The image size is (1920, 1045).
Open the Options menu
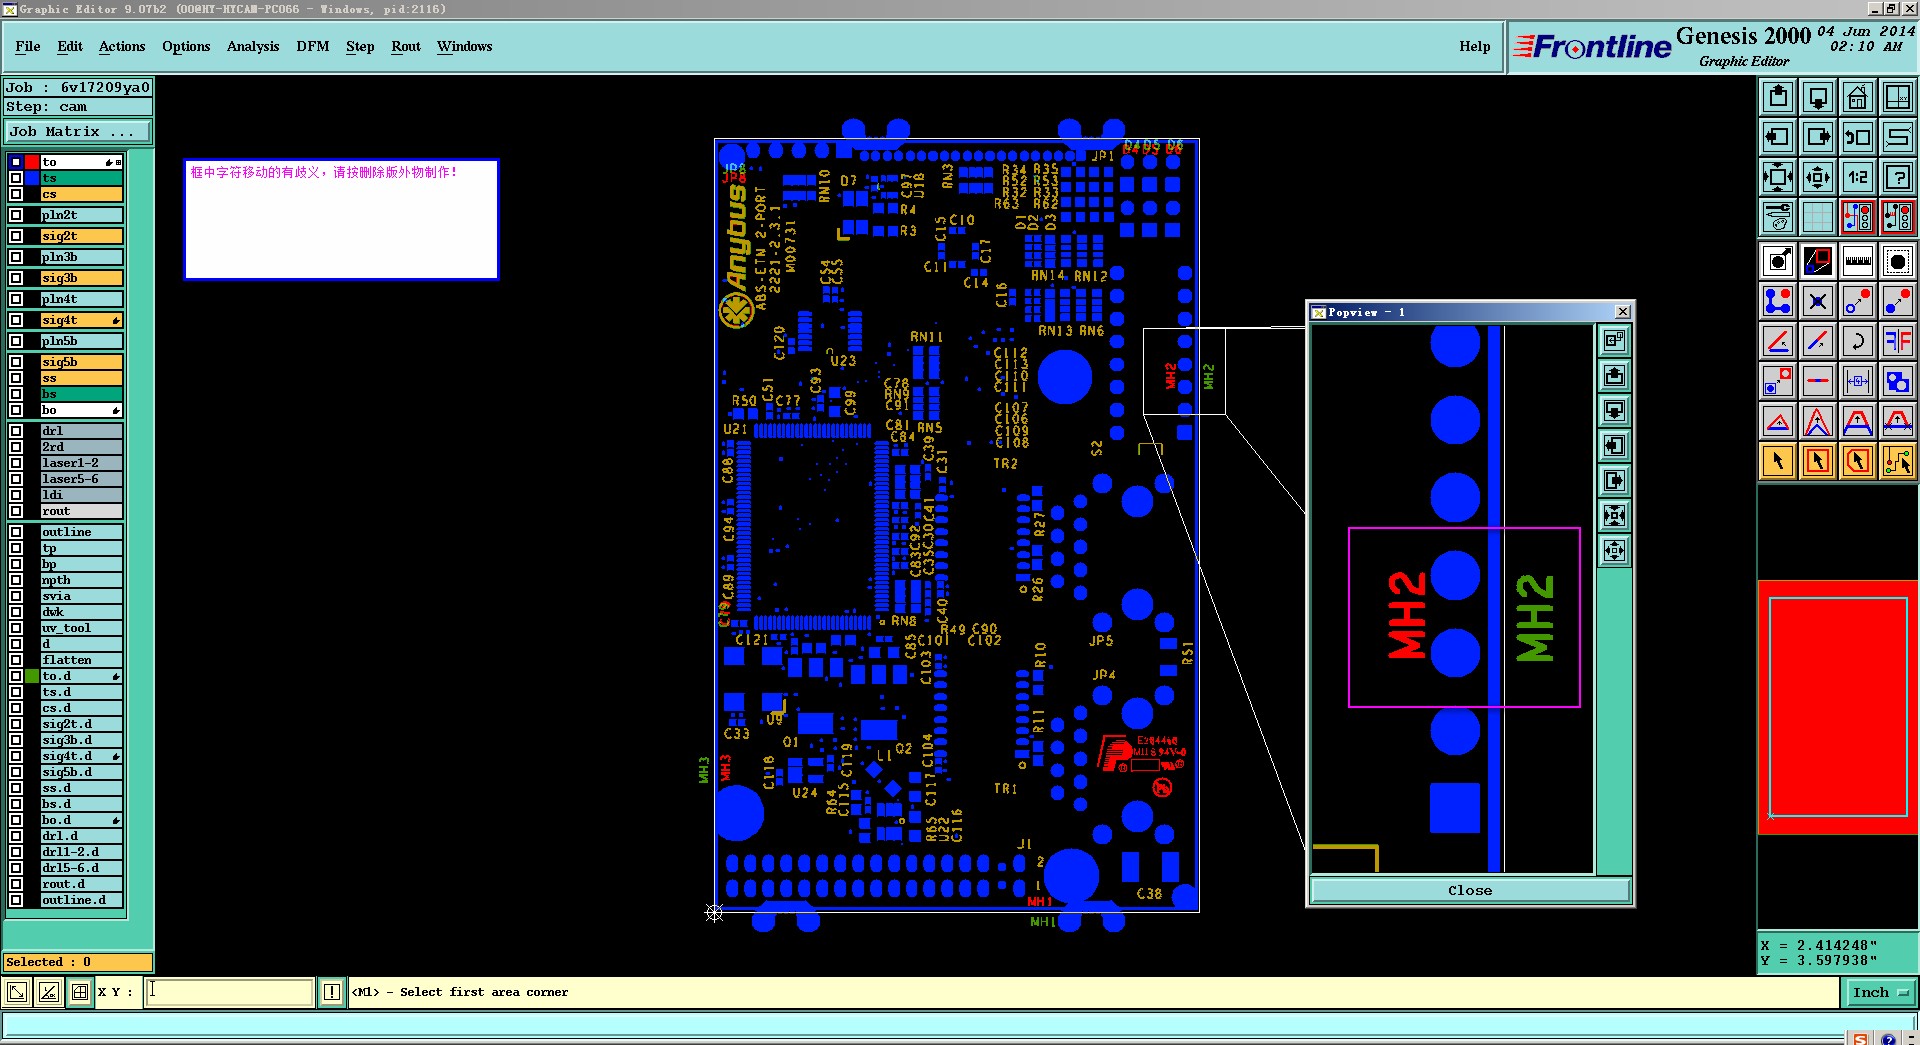(x=186, y=46)
